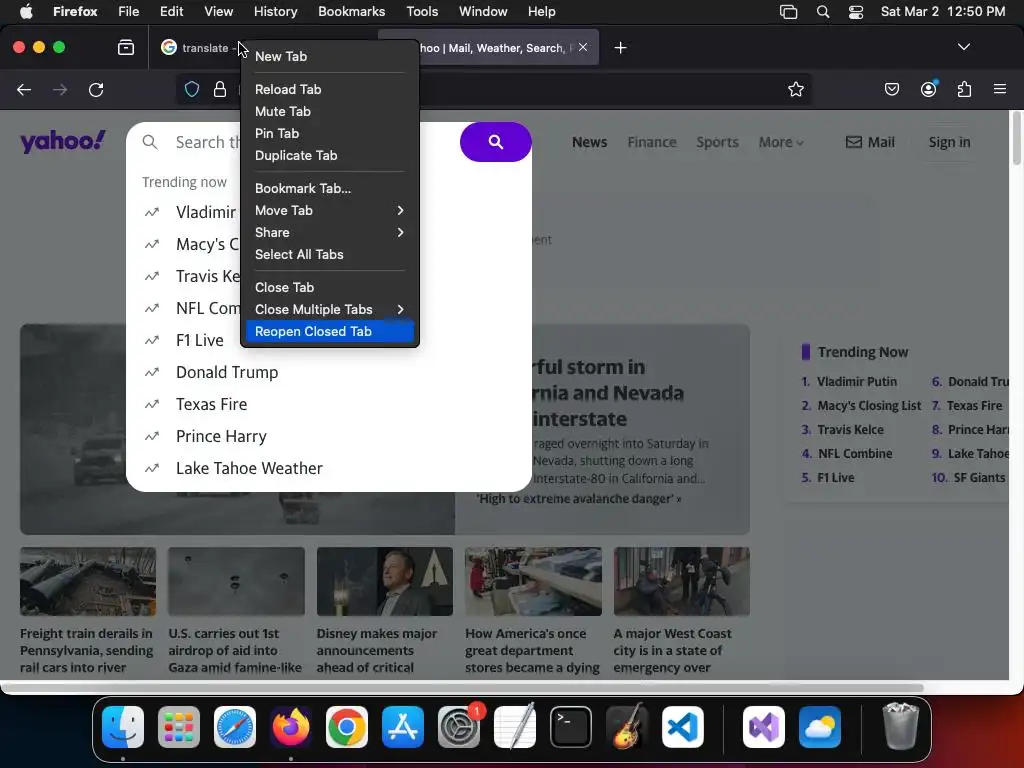Expand the Close Multiple Tabs submenu
Image resolution: width=1024 pixels, height=768 pixels.
330,310
